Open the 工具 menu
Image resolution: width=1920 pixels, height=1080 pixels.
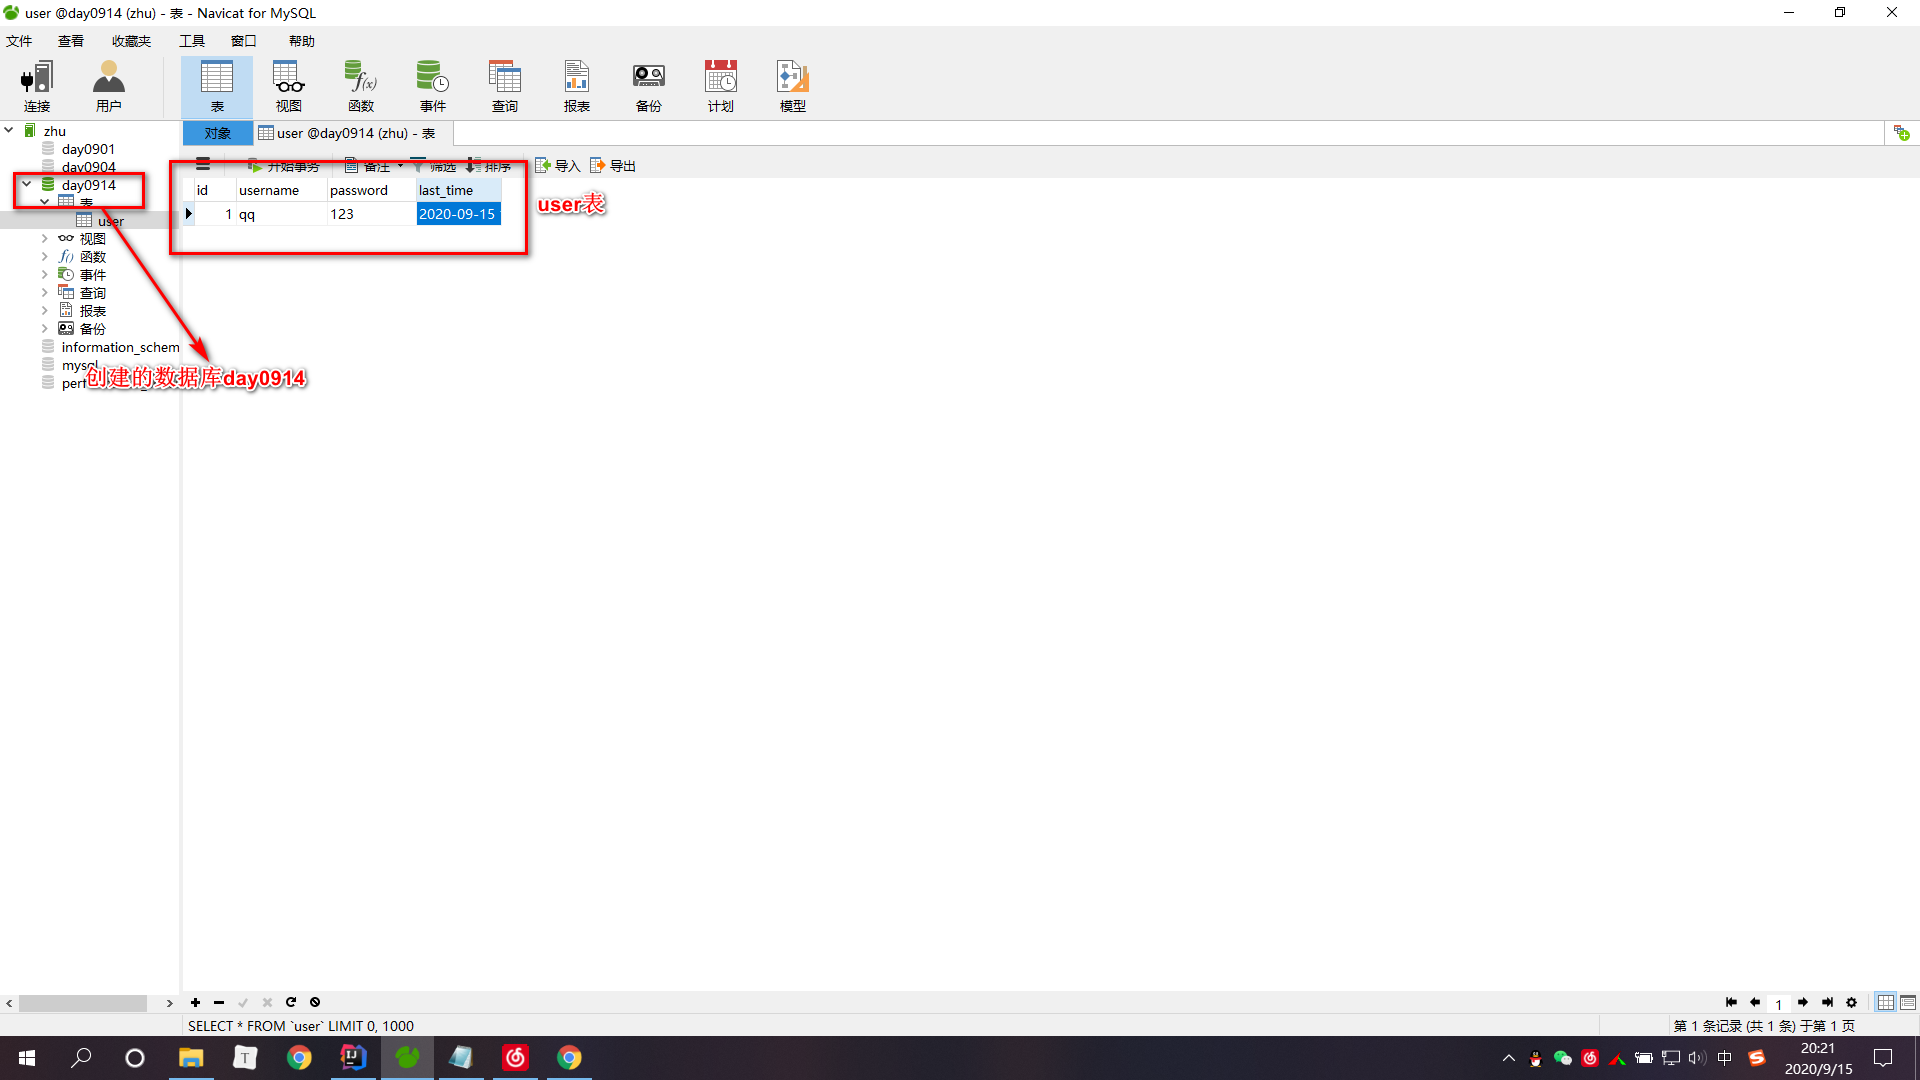coord(192,41)
